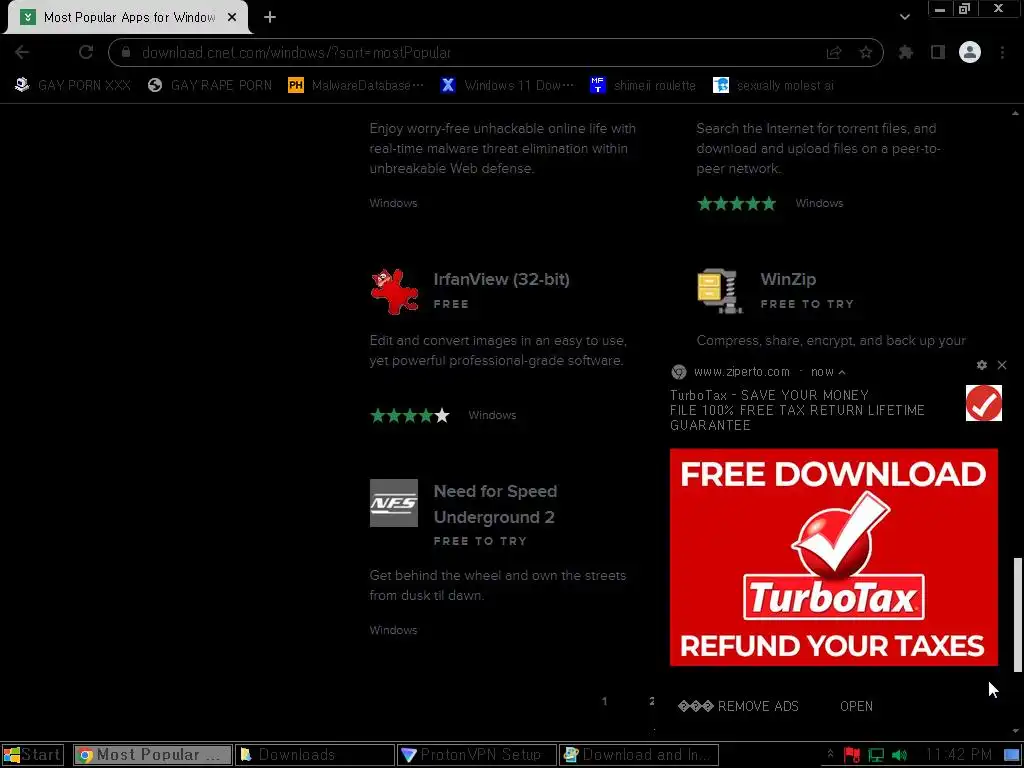Screen dimensions: 1024x768
Task: Click the page scrollbar up arrow
Action: click(x=1016, y=113)
